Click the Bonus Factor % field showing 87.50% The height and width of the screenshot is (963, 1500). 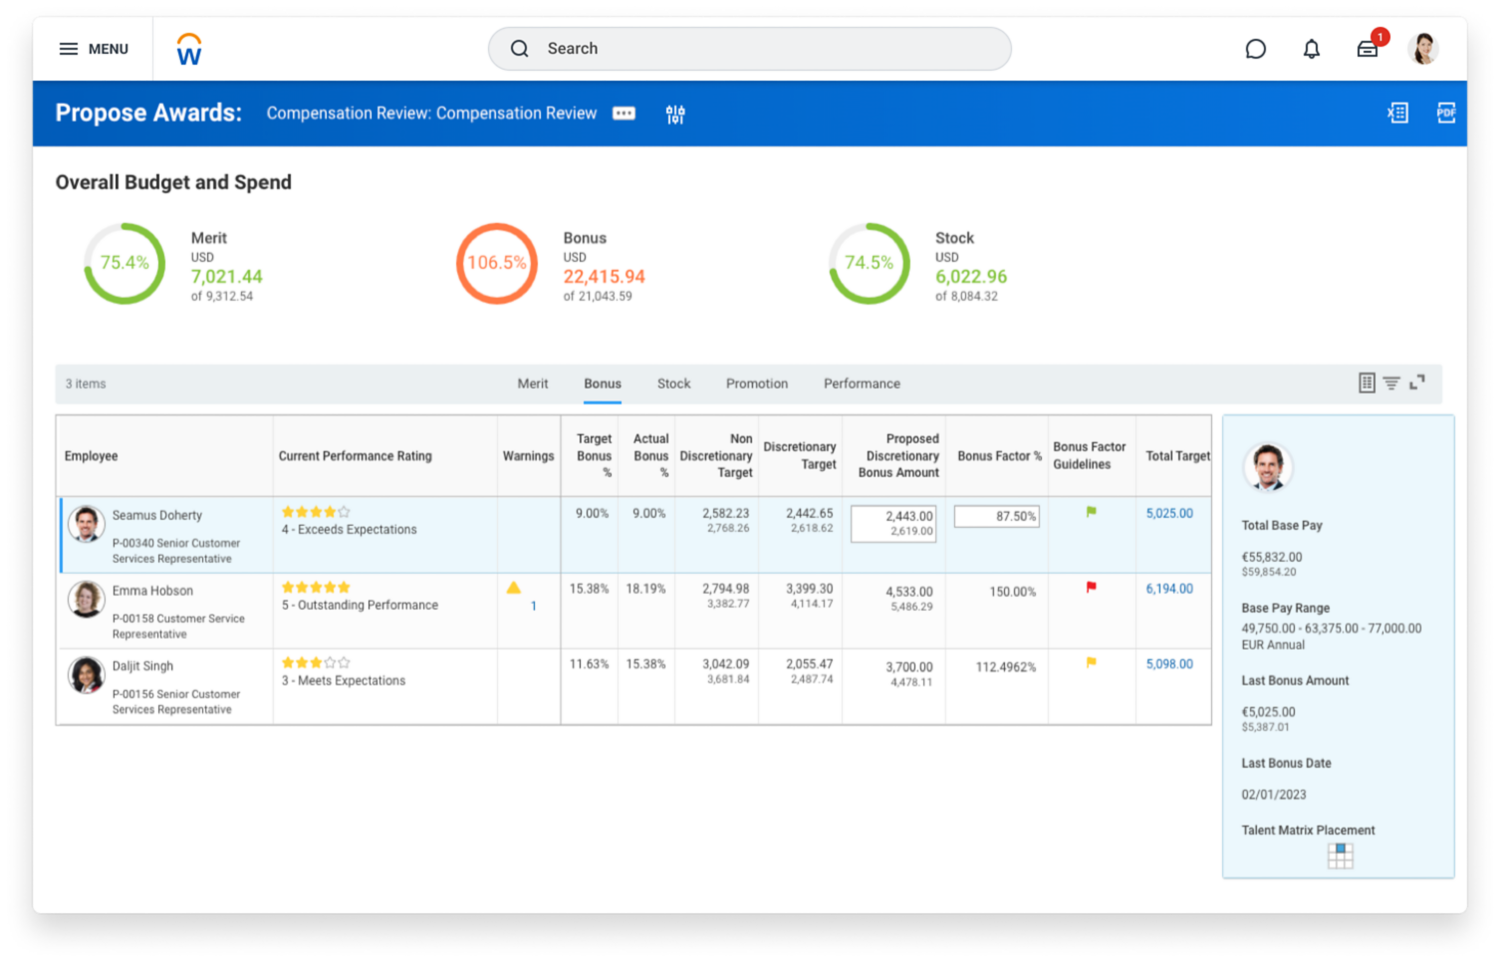click(x=996, y=516)
